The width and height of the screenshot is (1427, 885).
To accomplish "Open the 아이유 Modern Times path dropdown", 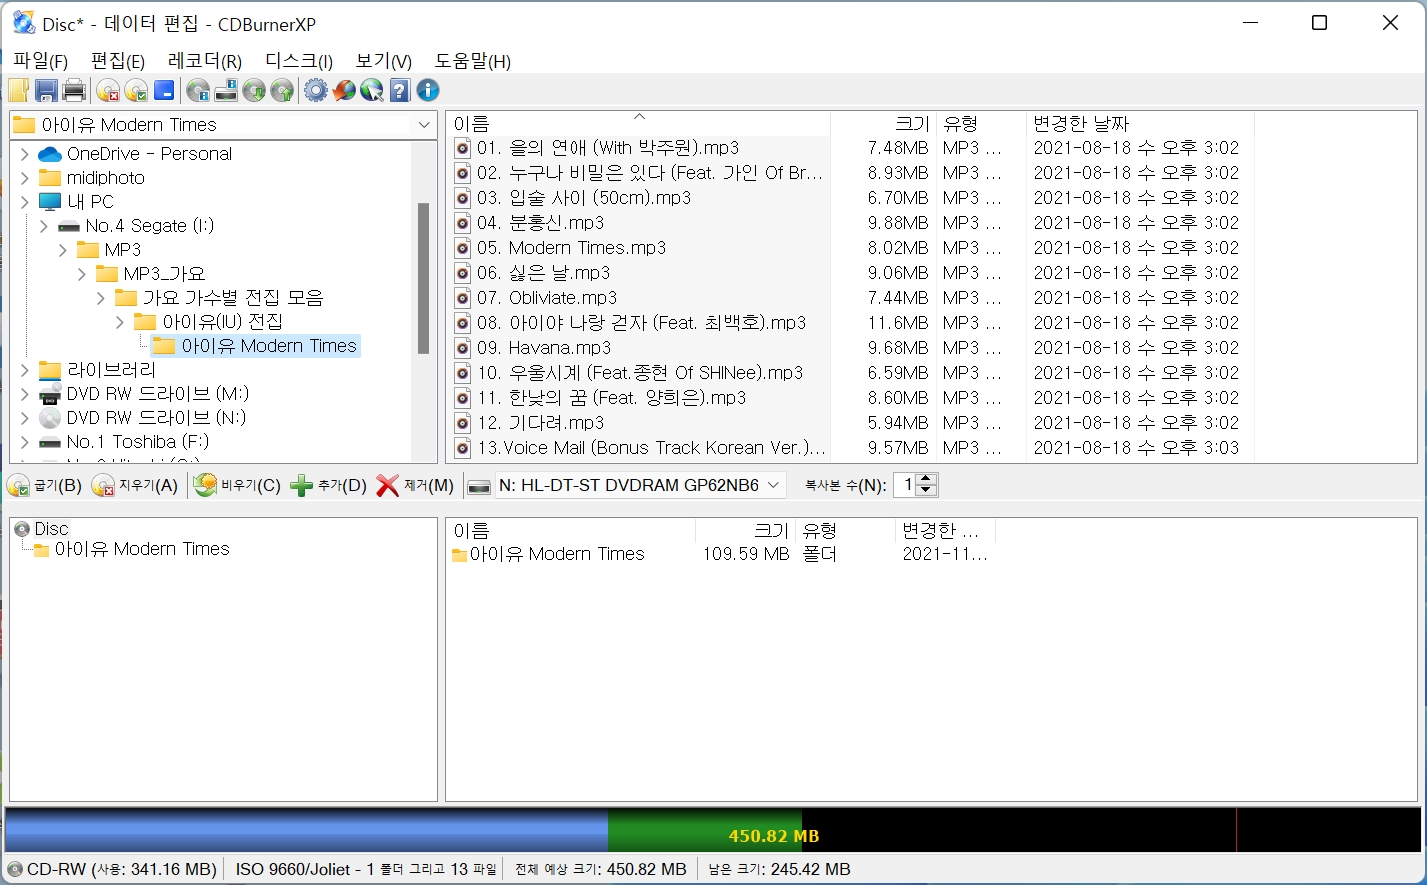I will (424, 125).
